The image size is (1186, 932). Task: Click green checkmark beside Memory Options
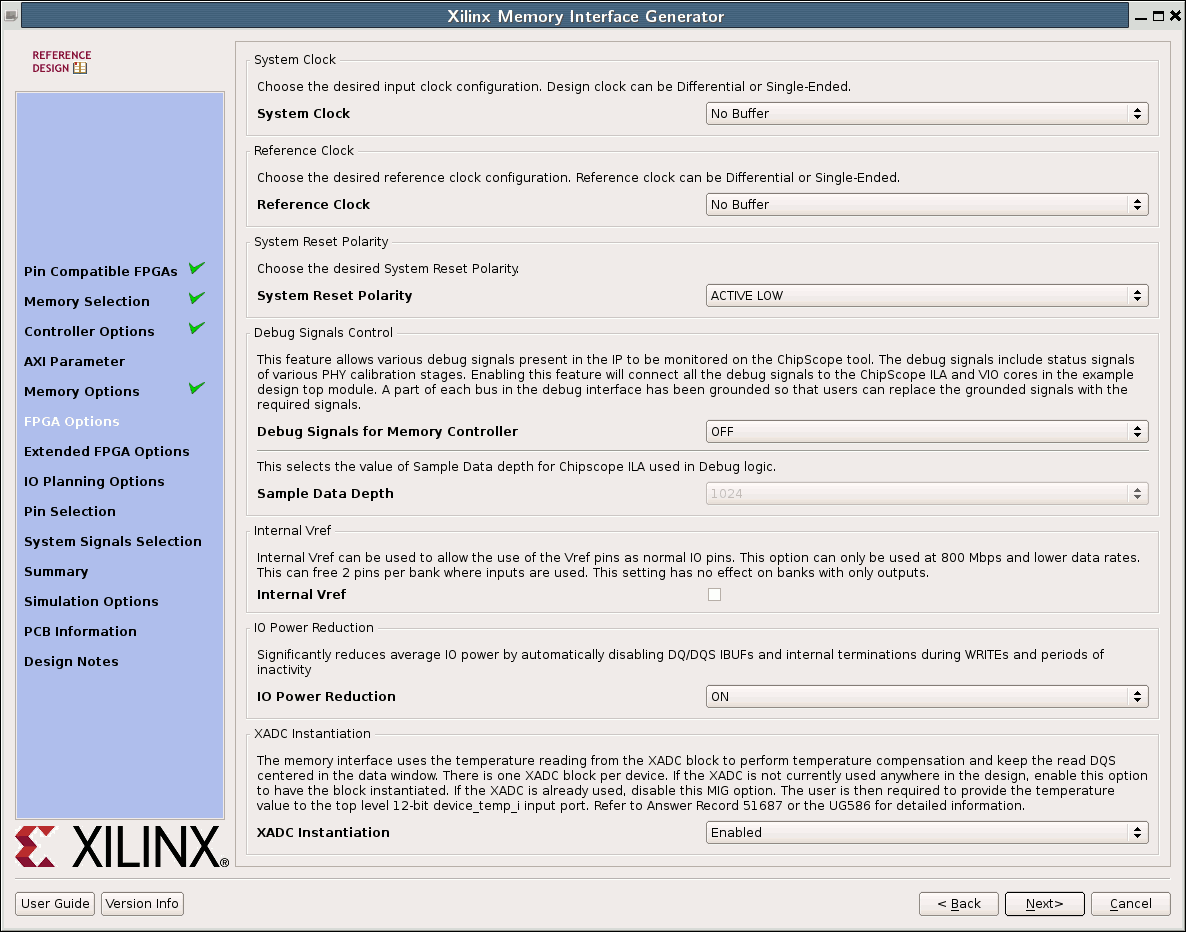[197, 388]
